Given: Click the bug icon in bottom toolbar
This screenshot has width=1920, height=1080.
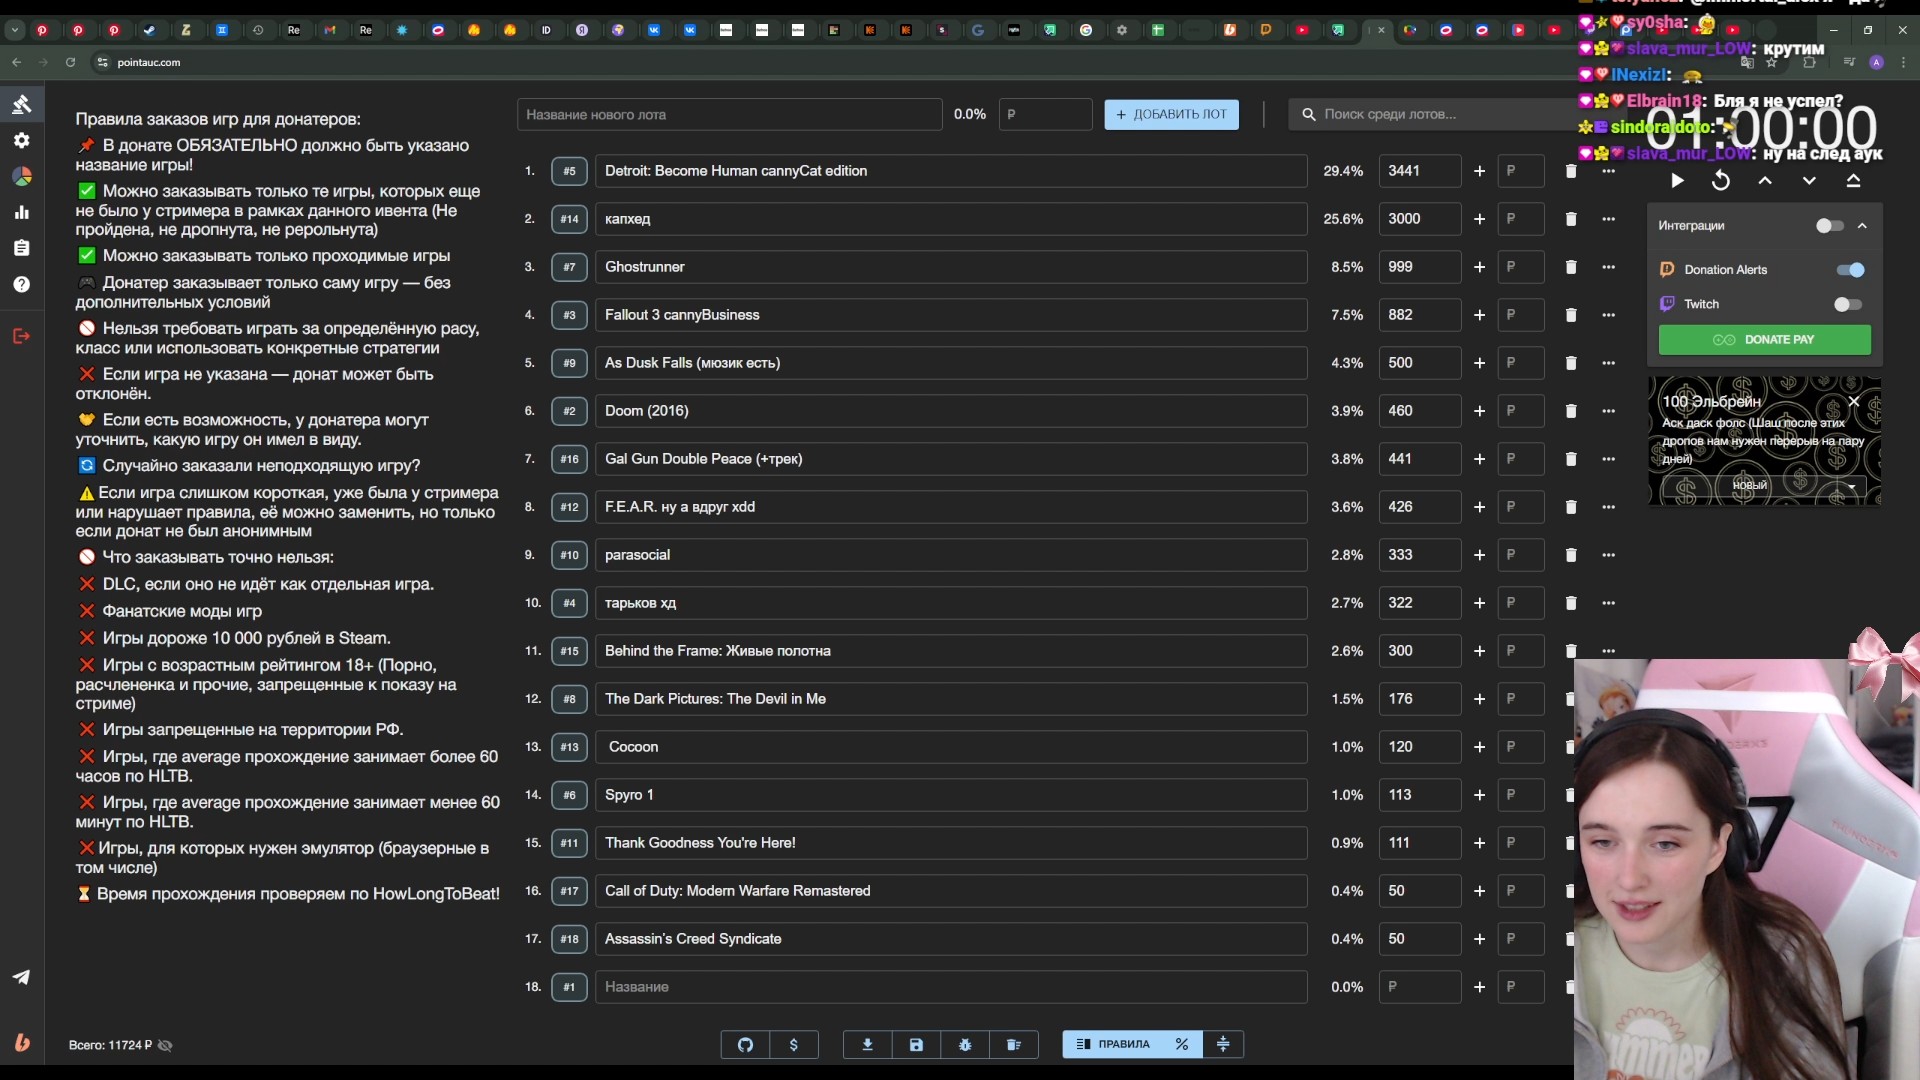Looking at the screenshot, I should pos(965,1044).
